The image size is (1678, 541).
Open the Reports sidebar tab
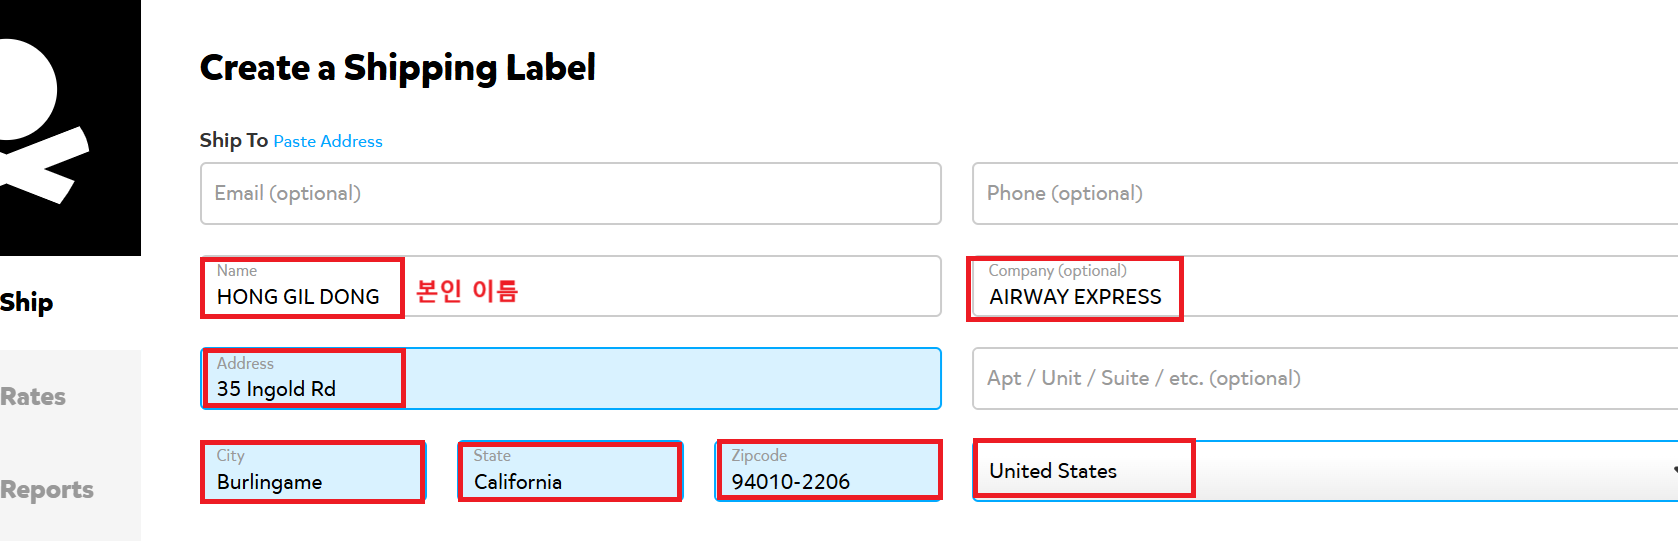pyautogui.click(x=47, y=489)
